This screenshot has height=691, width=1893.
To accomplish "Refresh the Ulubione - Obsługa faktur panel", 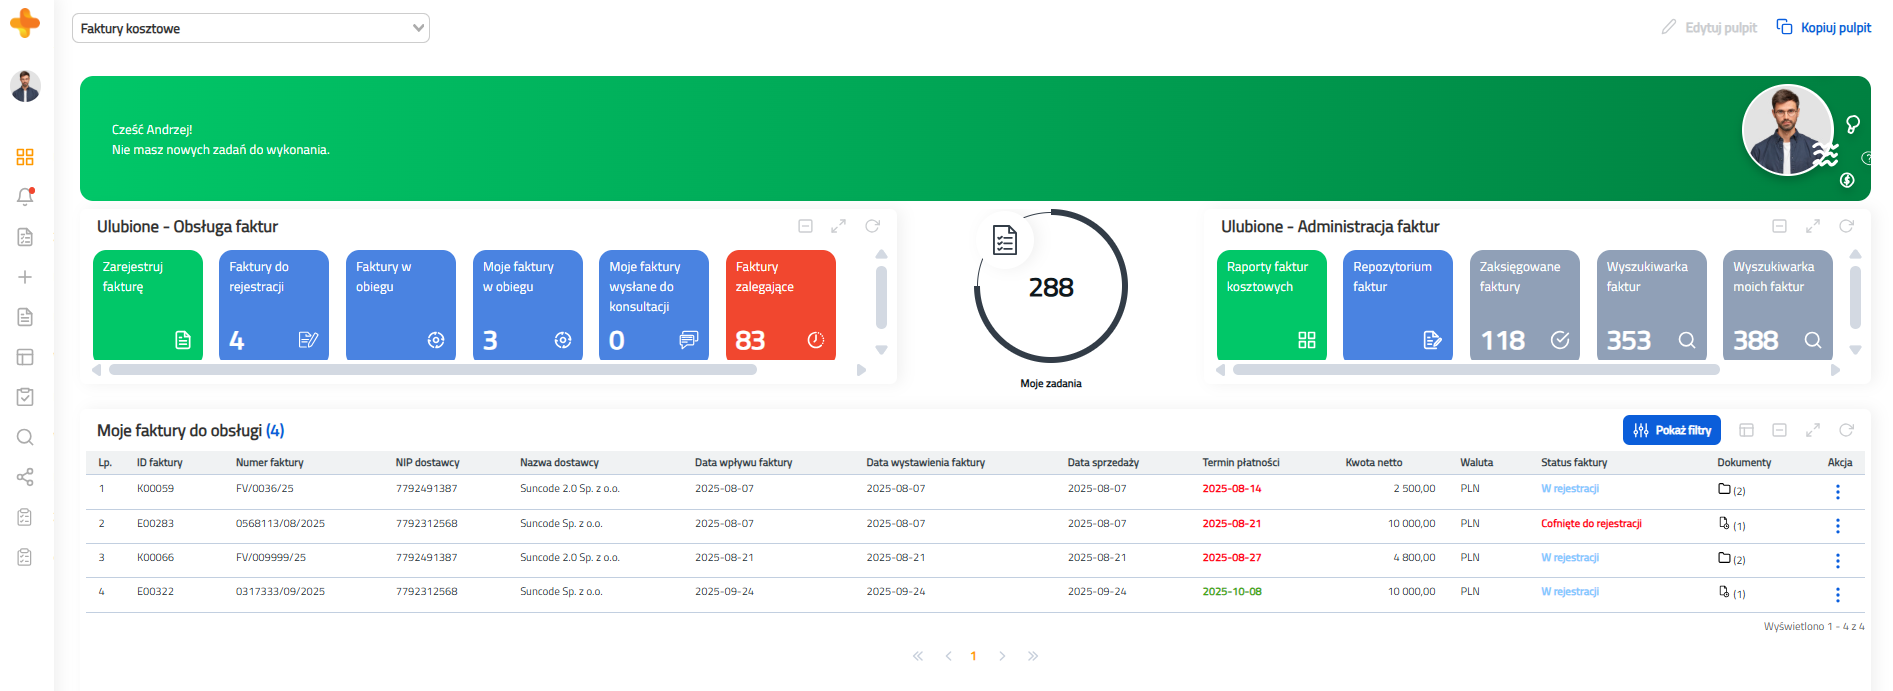I will pyautogui.click(x=872, y=226).
